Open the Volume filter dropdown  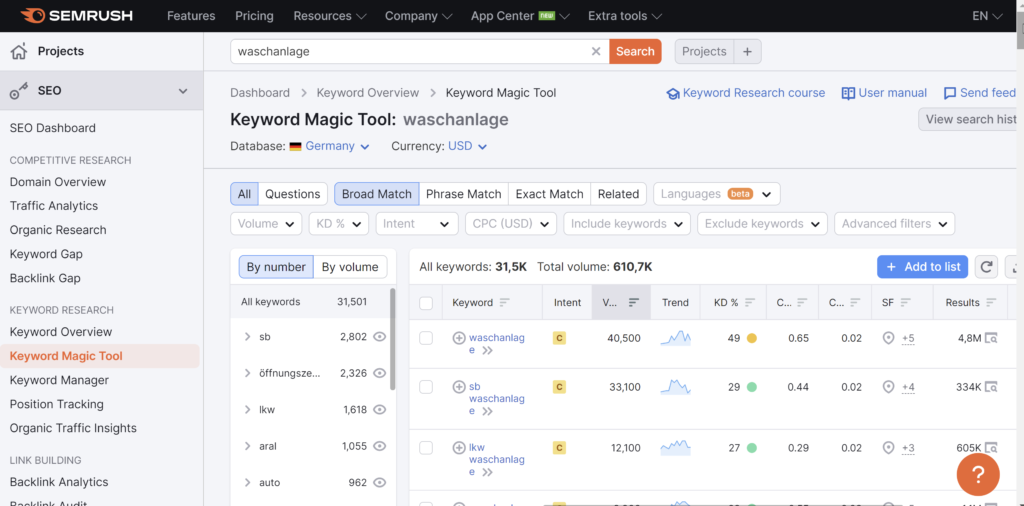click(266, 223)
